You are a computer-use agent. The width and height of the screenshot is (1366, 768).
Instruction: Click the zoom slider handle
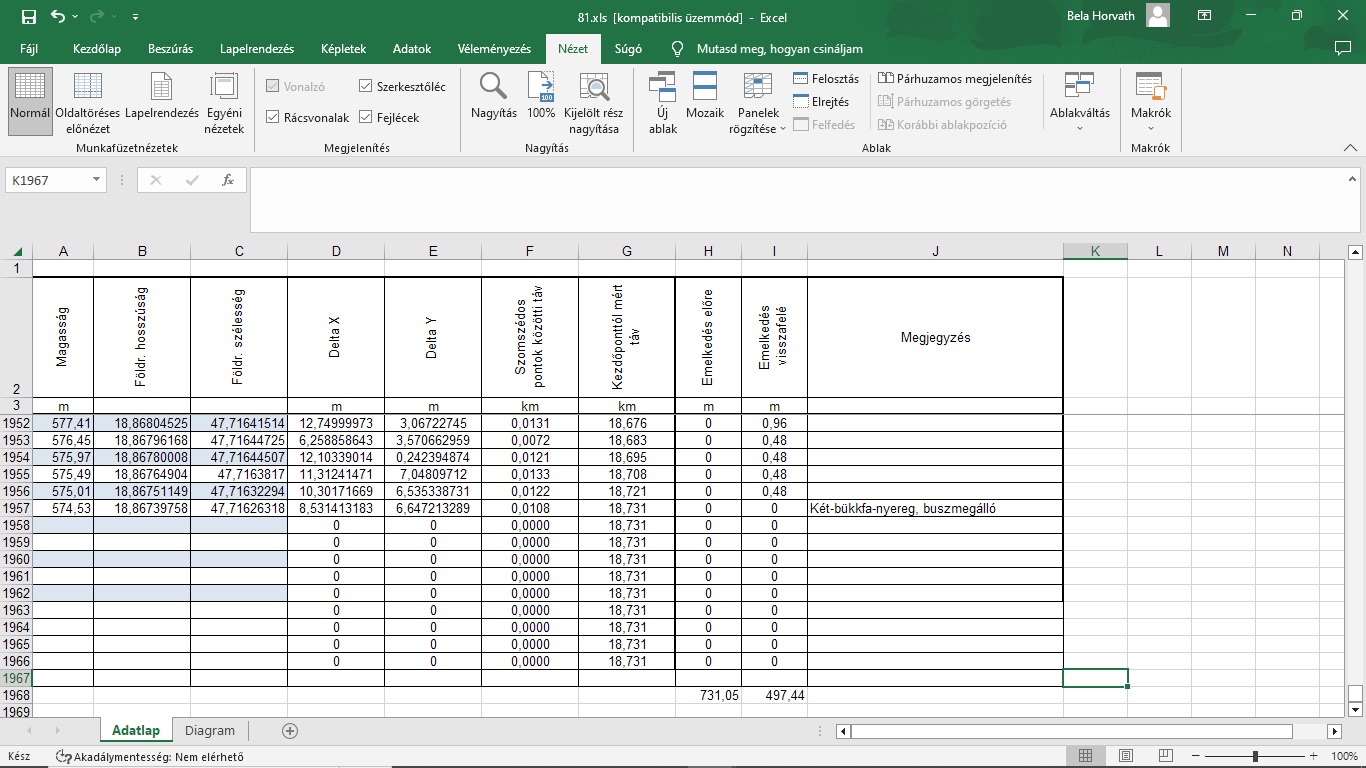click(1255, 756)
